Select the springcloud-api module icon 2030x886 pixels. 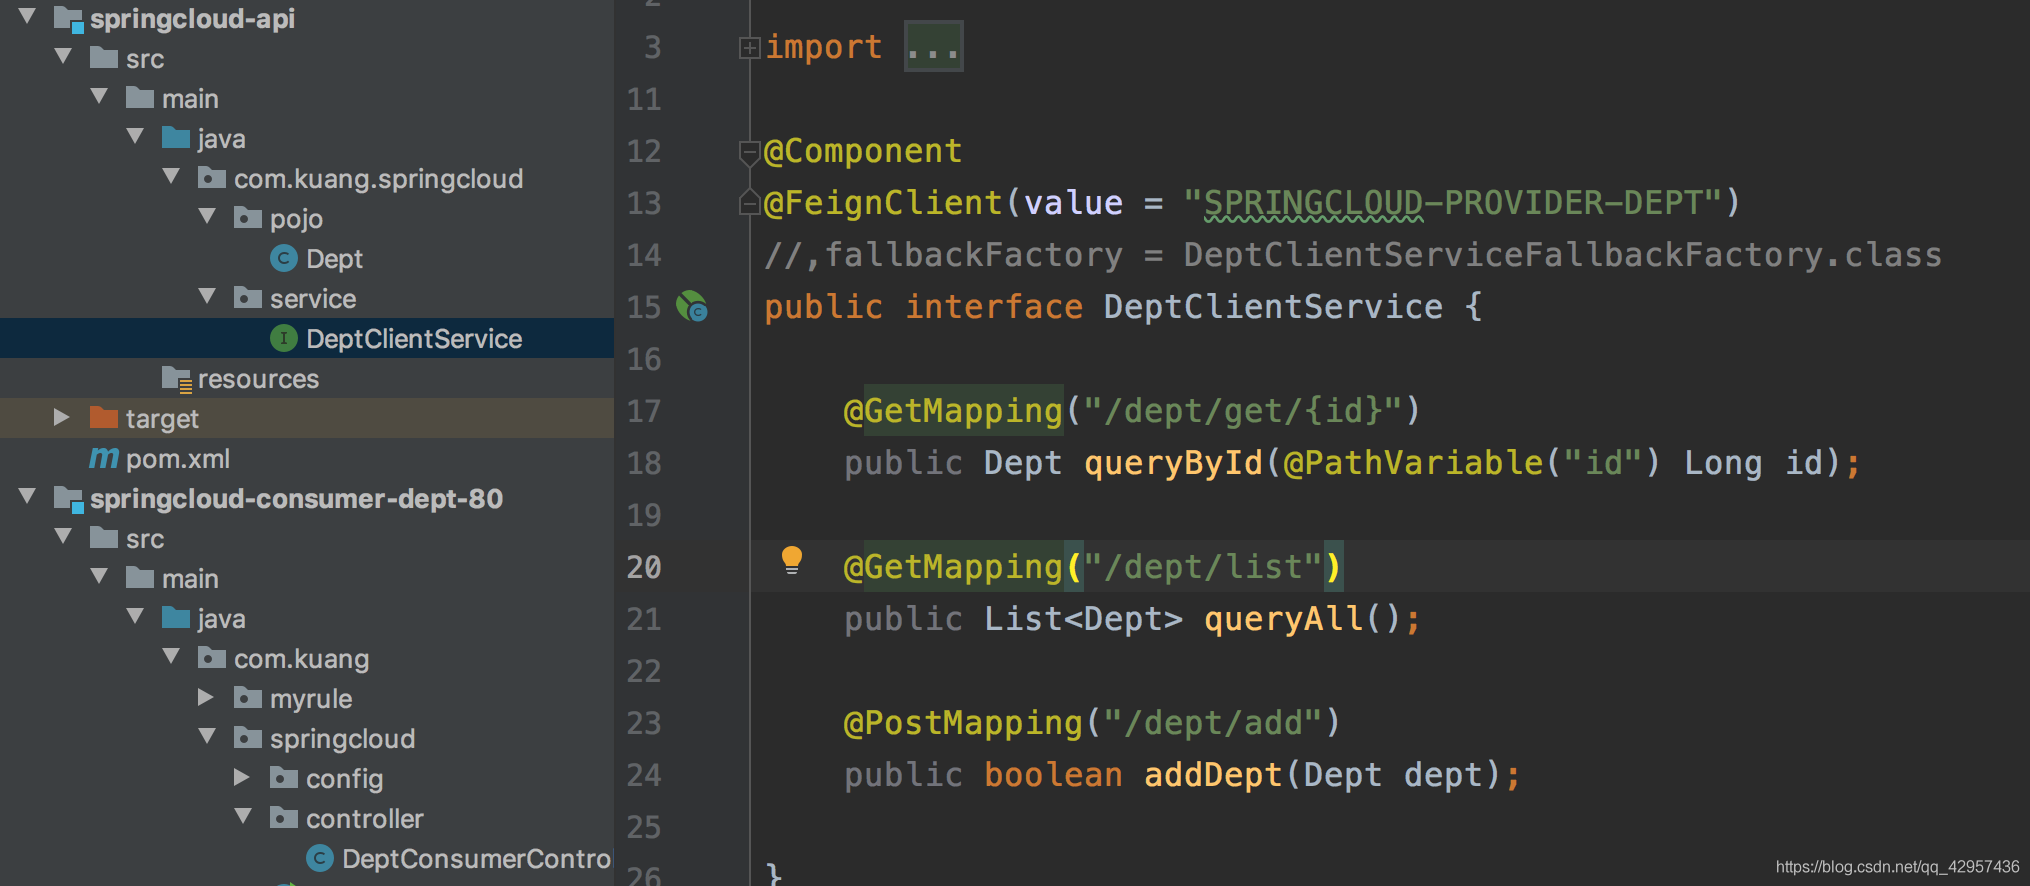click(68, 19)
